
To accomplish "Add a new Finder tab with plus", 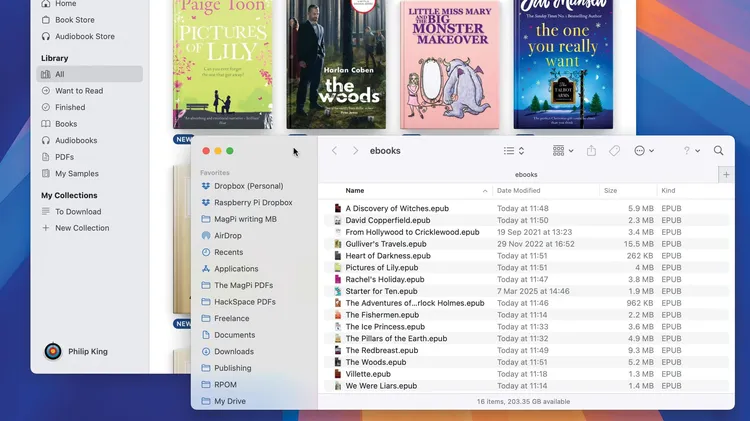I will (x=726, y=175).
